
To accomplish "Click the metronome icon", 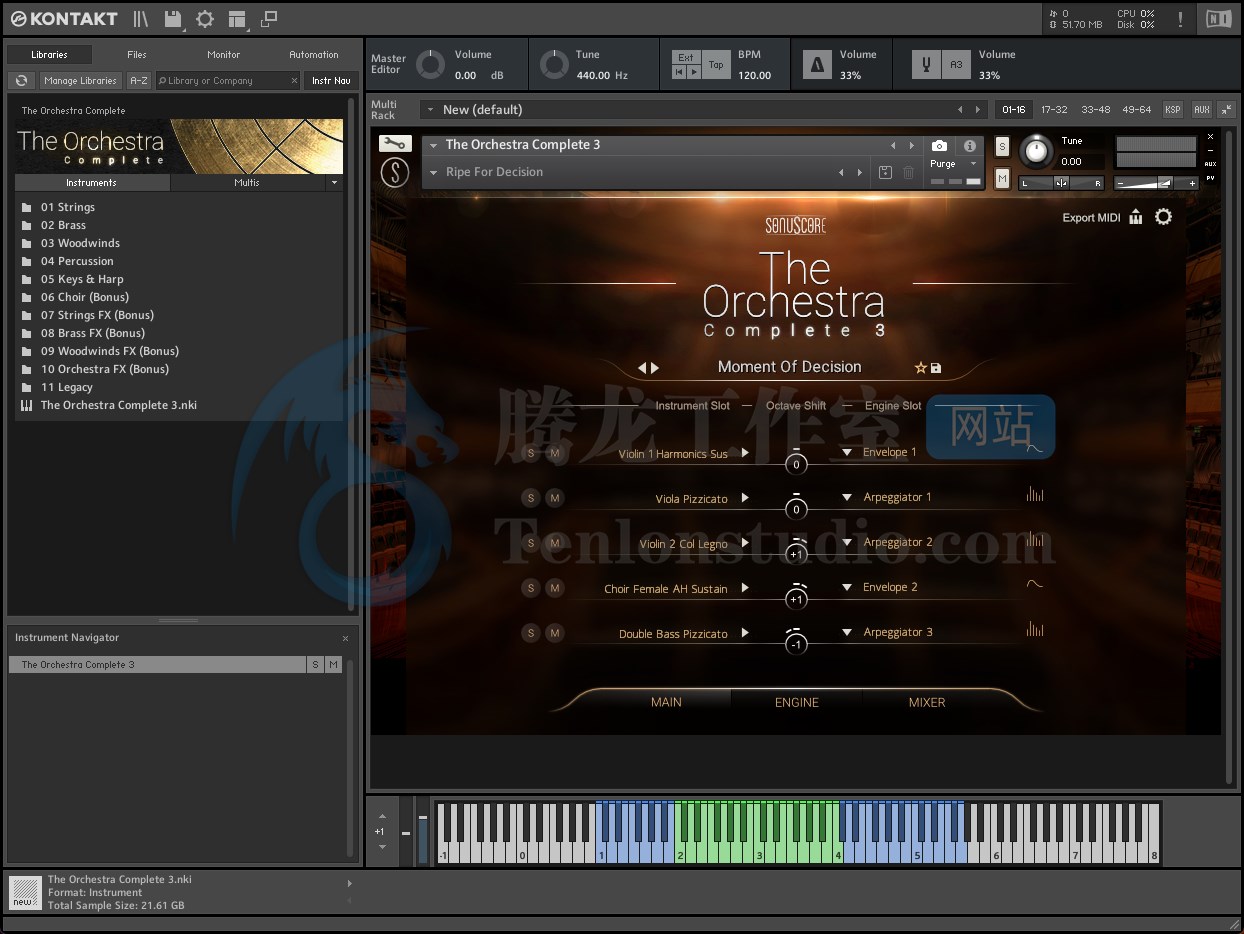I will click(817, 65).
